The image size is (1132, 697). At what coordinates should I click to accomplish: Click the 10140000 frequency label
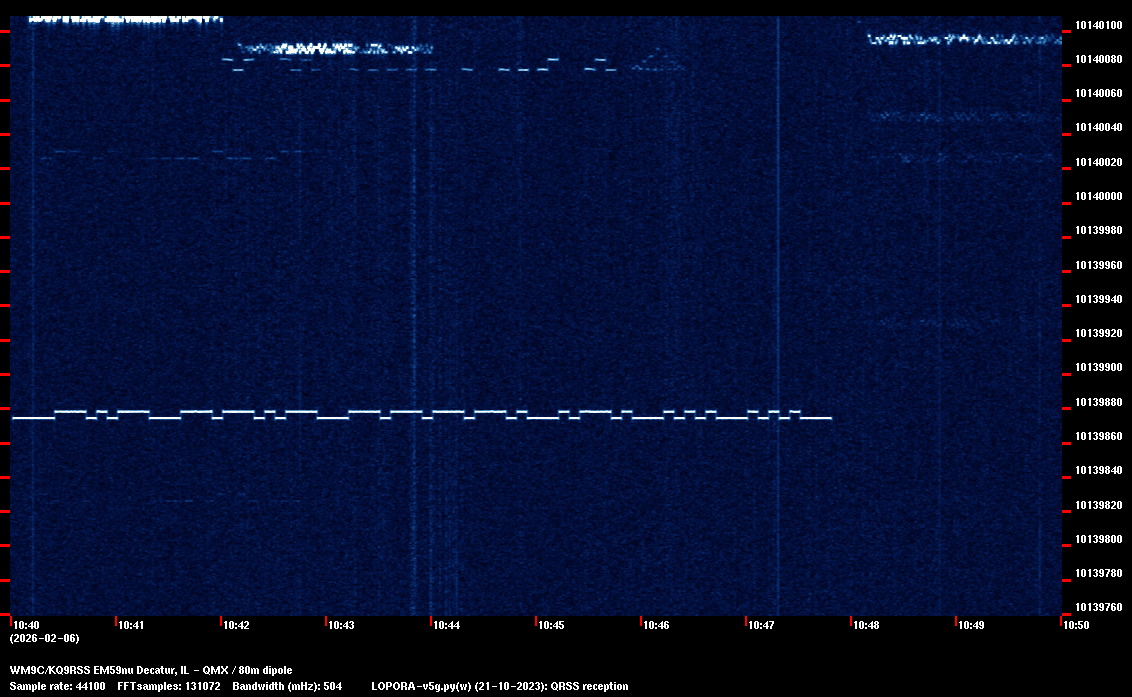click(1099, 196)
